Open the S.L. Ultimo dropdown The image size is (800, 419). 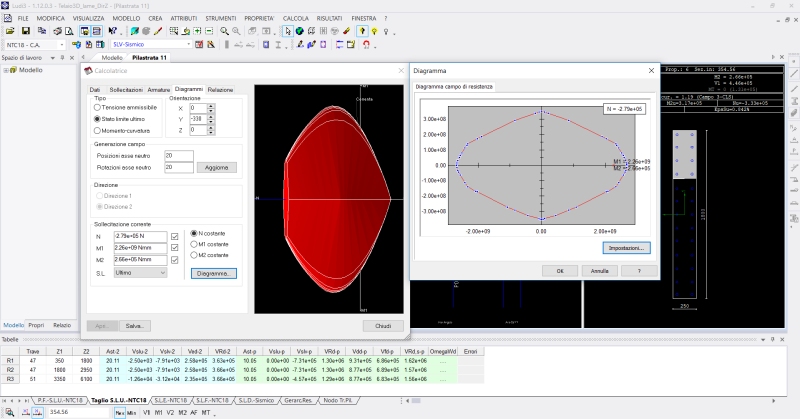(x=139, y=271)
